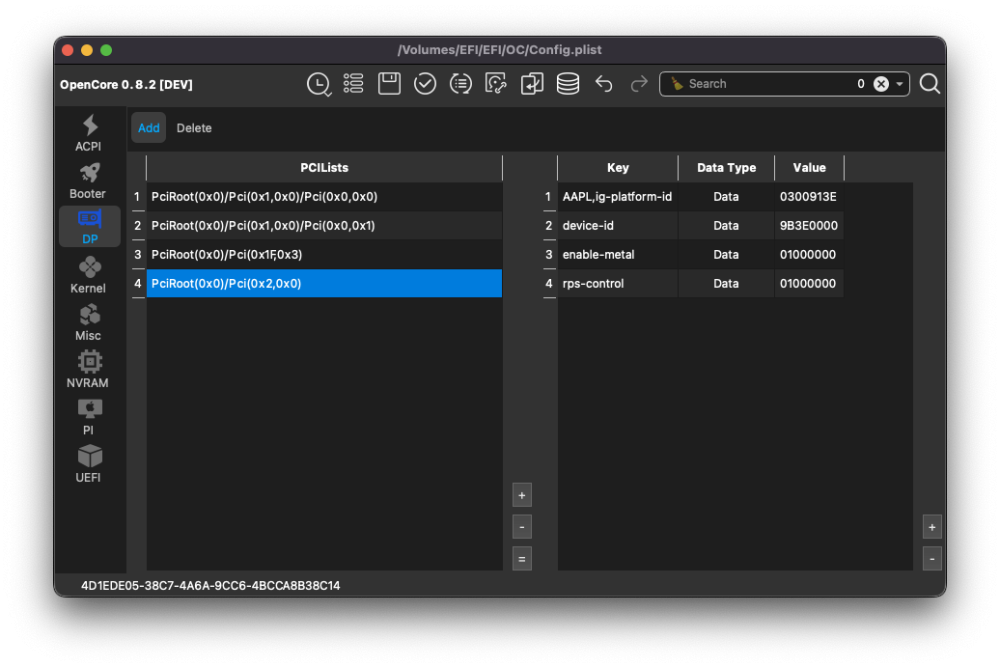
Task: Open the UEFI section
Action: [x=89, y=464]
